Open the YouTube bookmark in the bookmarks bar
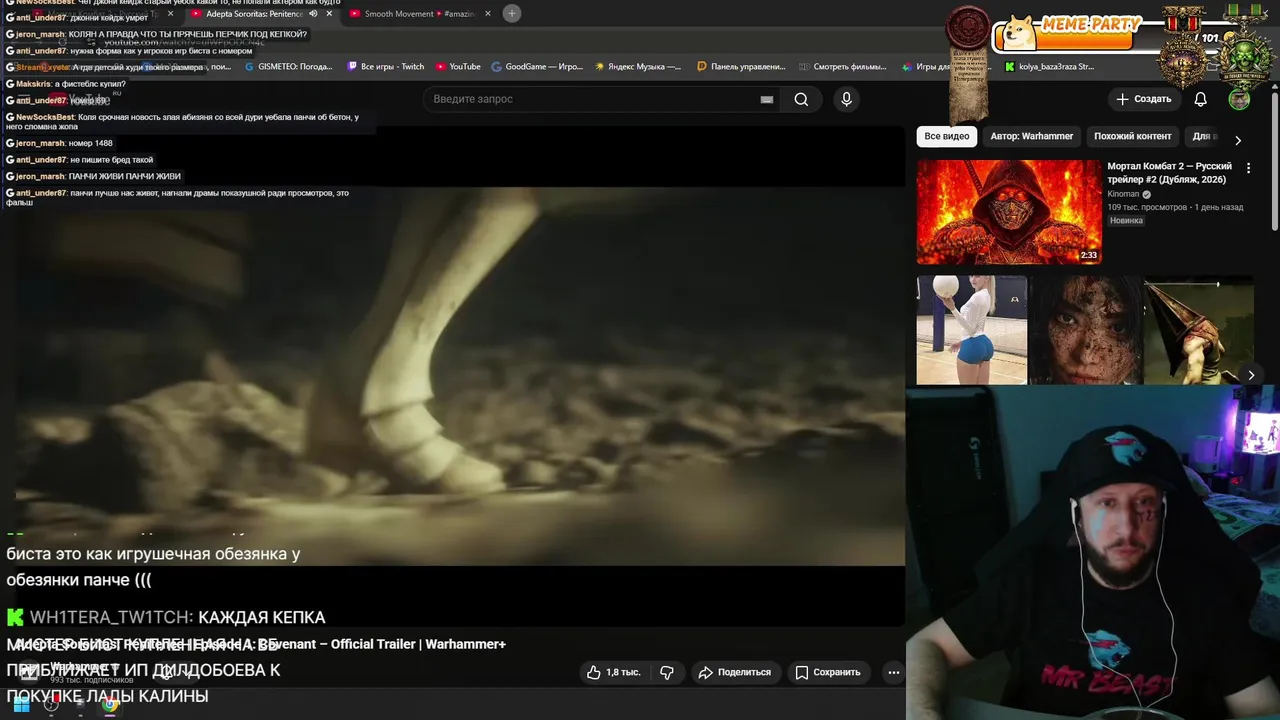 458,67
